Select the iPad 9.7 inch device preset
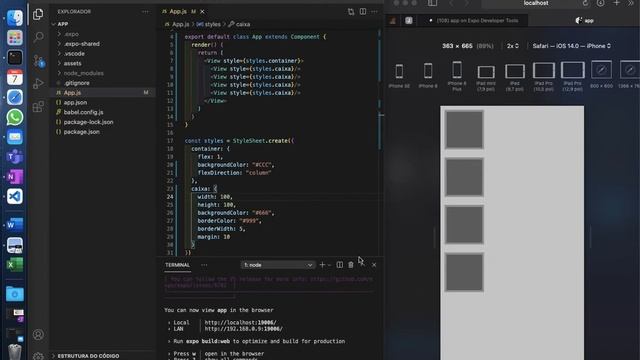Image resolution: width=640 pixels, height=360 pixels. coord(515,77)
